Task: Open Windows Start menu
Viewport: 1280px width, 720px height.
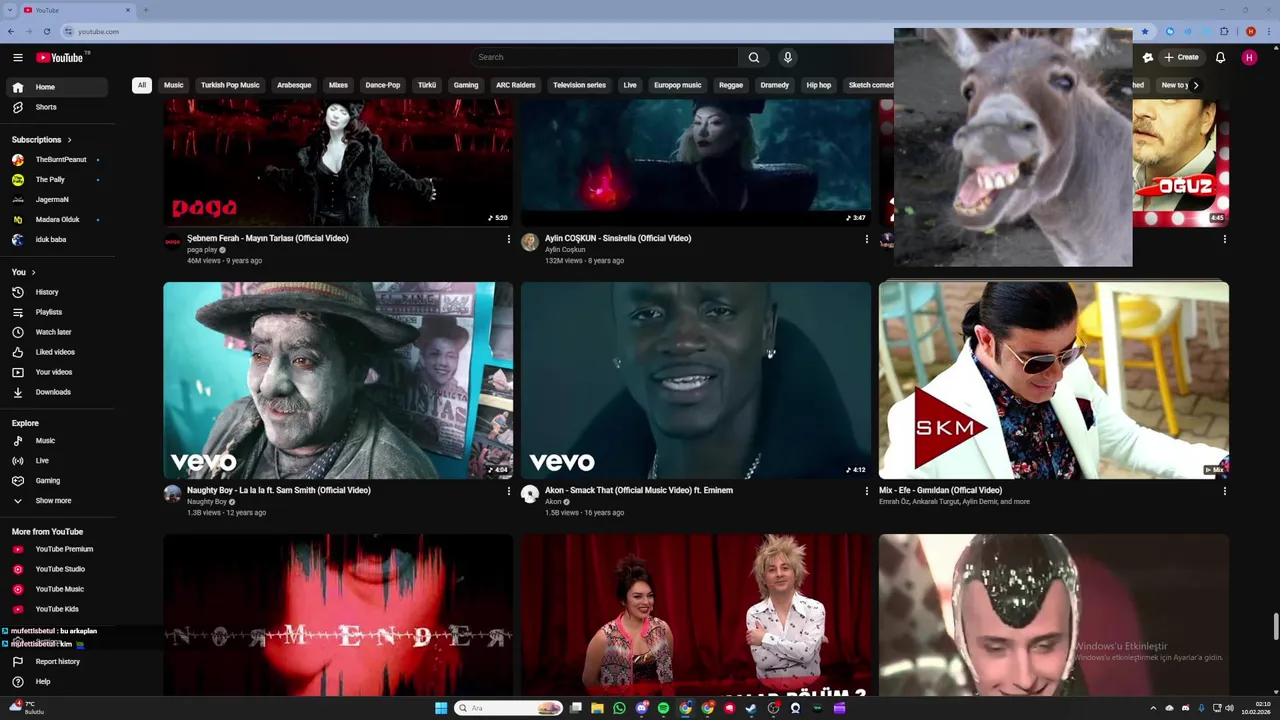Action: tap(441, 708)
